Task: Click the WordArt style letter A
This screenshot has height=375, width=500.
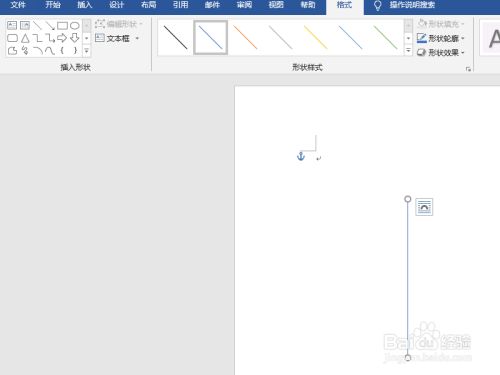Action: (x=494, y=38)
